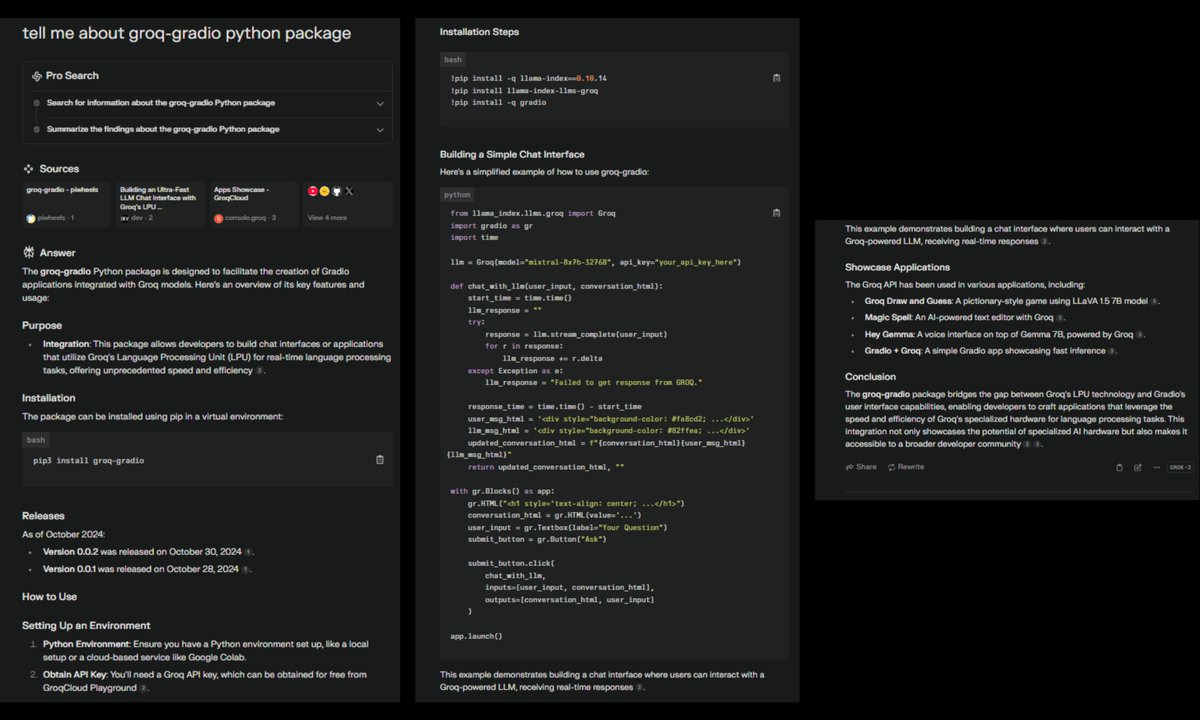Copy the Python chat interface code block
Screen dimensions: 1200x720
pyautogui.click(x=776, y=213)
